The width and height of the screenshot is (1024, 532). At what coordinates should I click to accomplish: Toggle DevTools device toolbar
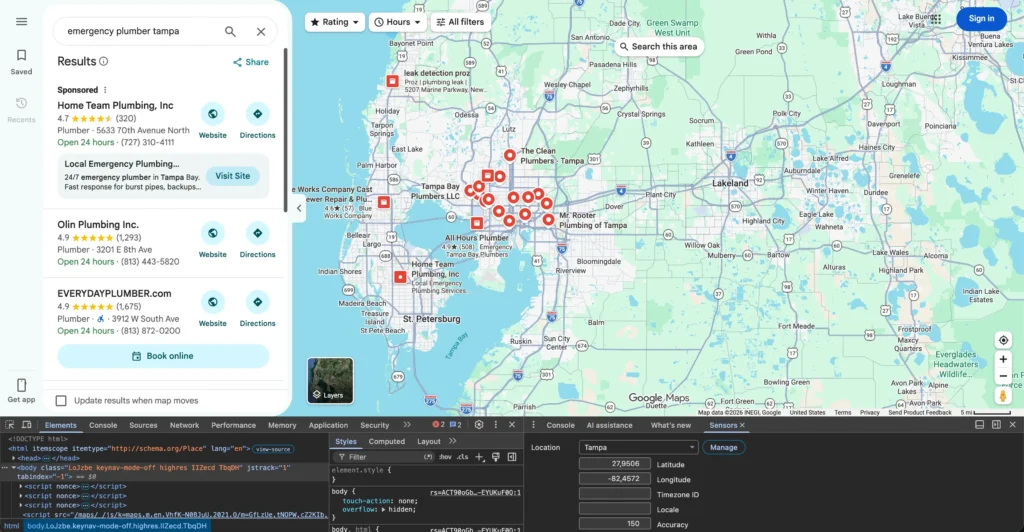26,425
